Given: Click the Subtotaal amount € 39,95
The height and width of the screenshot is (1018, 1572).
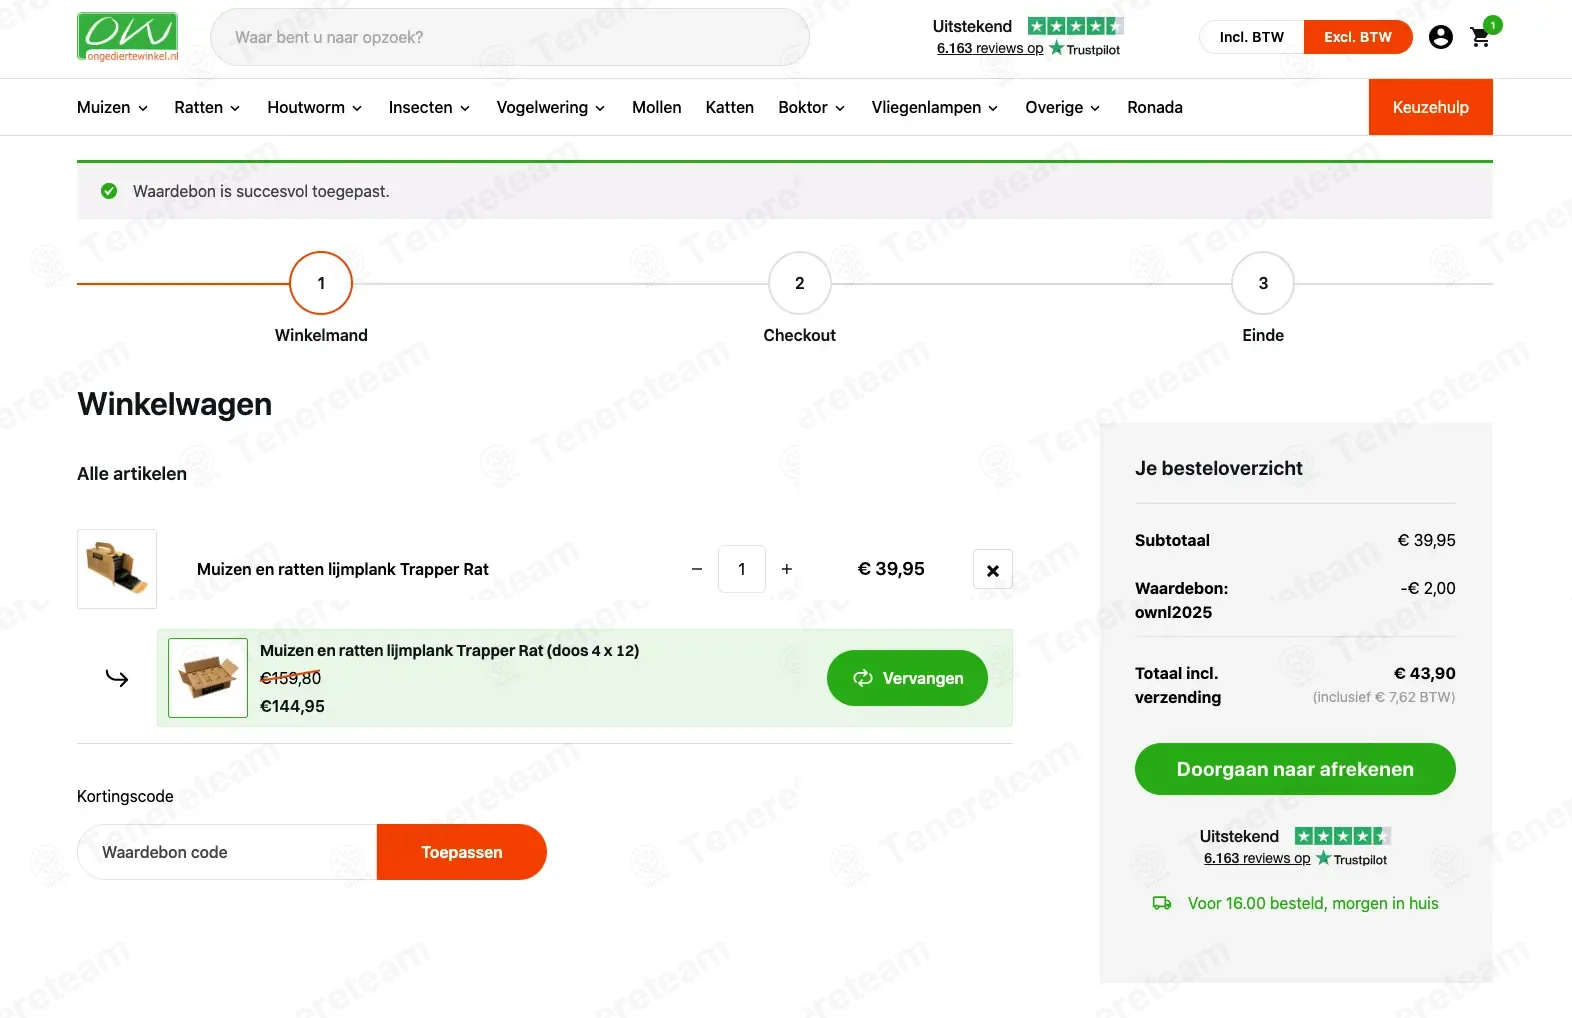Looking at the screenshot, I should 1426,540.
